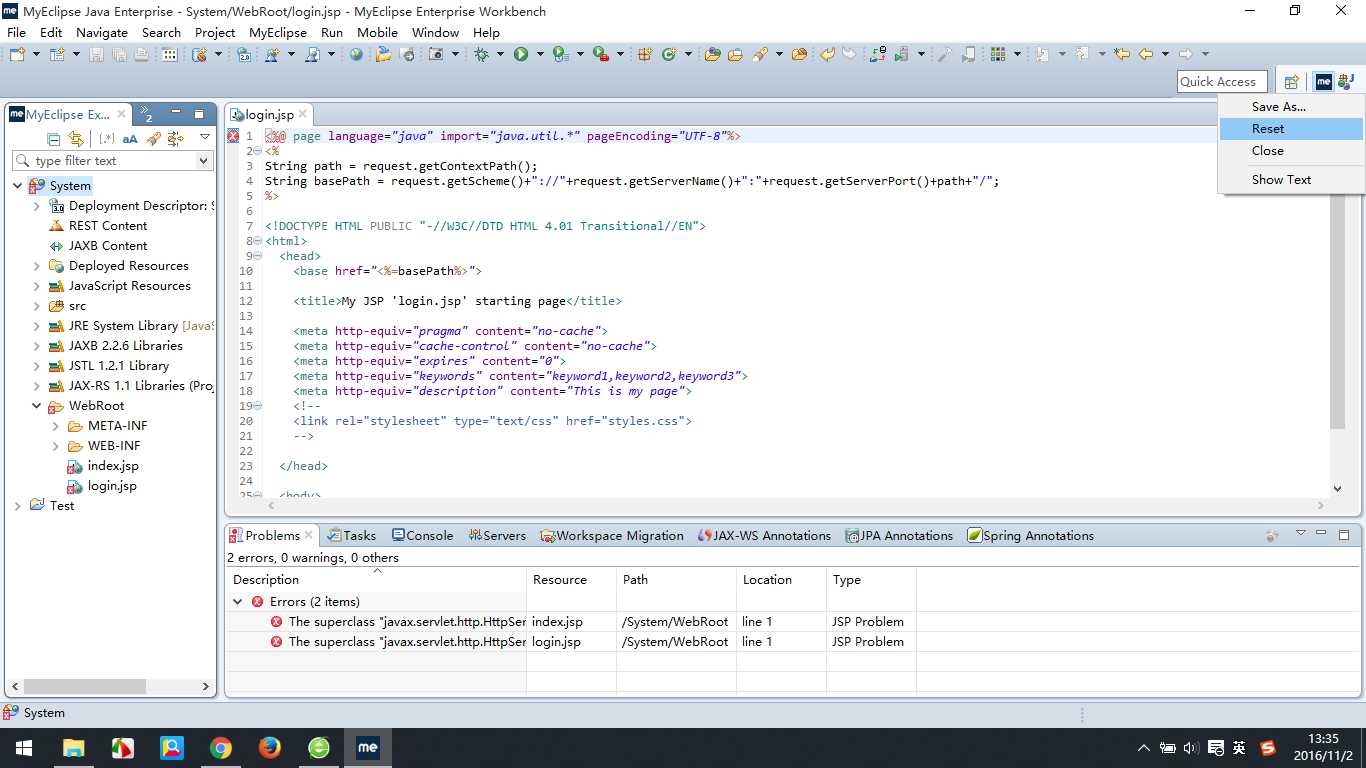The image size is (1366, 768).
Task: Collapse the WebRoot folder node
Action: click(37, 406)
